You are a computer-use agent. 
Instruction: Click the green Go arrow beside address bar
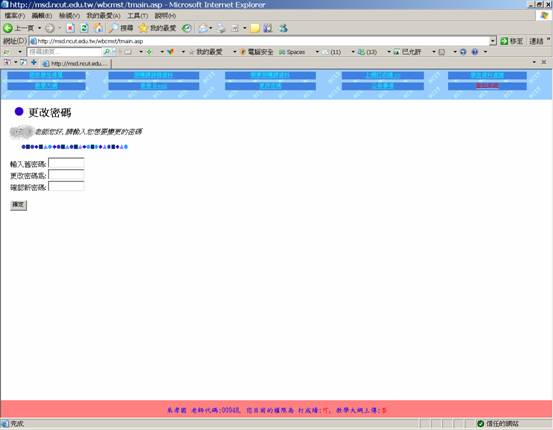504,41
